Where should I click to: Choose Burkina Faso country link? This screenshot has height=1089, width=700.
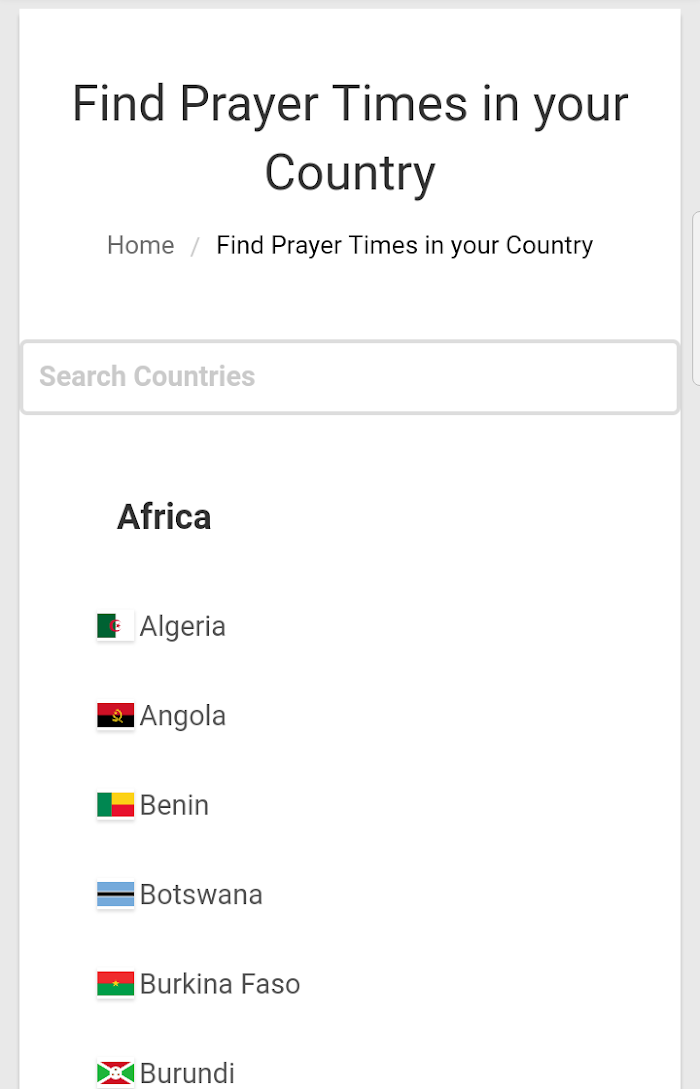pos(220,984)
